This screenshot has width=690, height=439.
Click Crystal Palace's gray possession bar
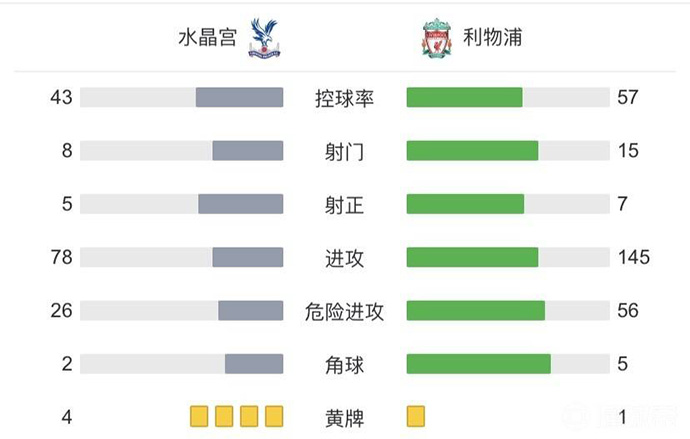tap(239, 97)
